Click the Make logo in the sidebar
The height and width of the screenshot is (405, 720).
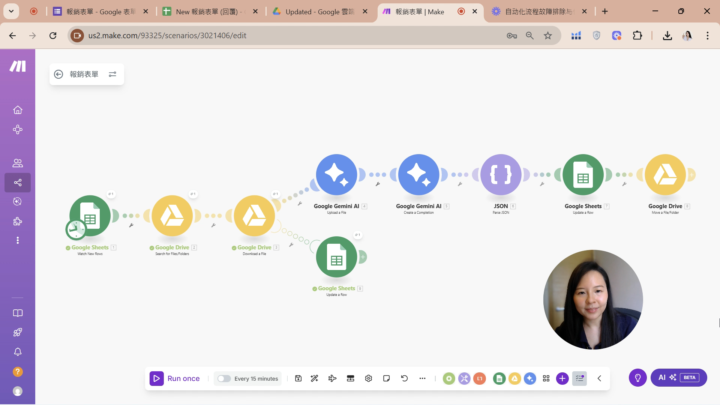pyautogui.click(x=18, y=66)
